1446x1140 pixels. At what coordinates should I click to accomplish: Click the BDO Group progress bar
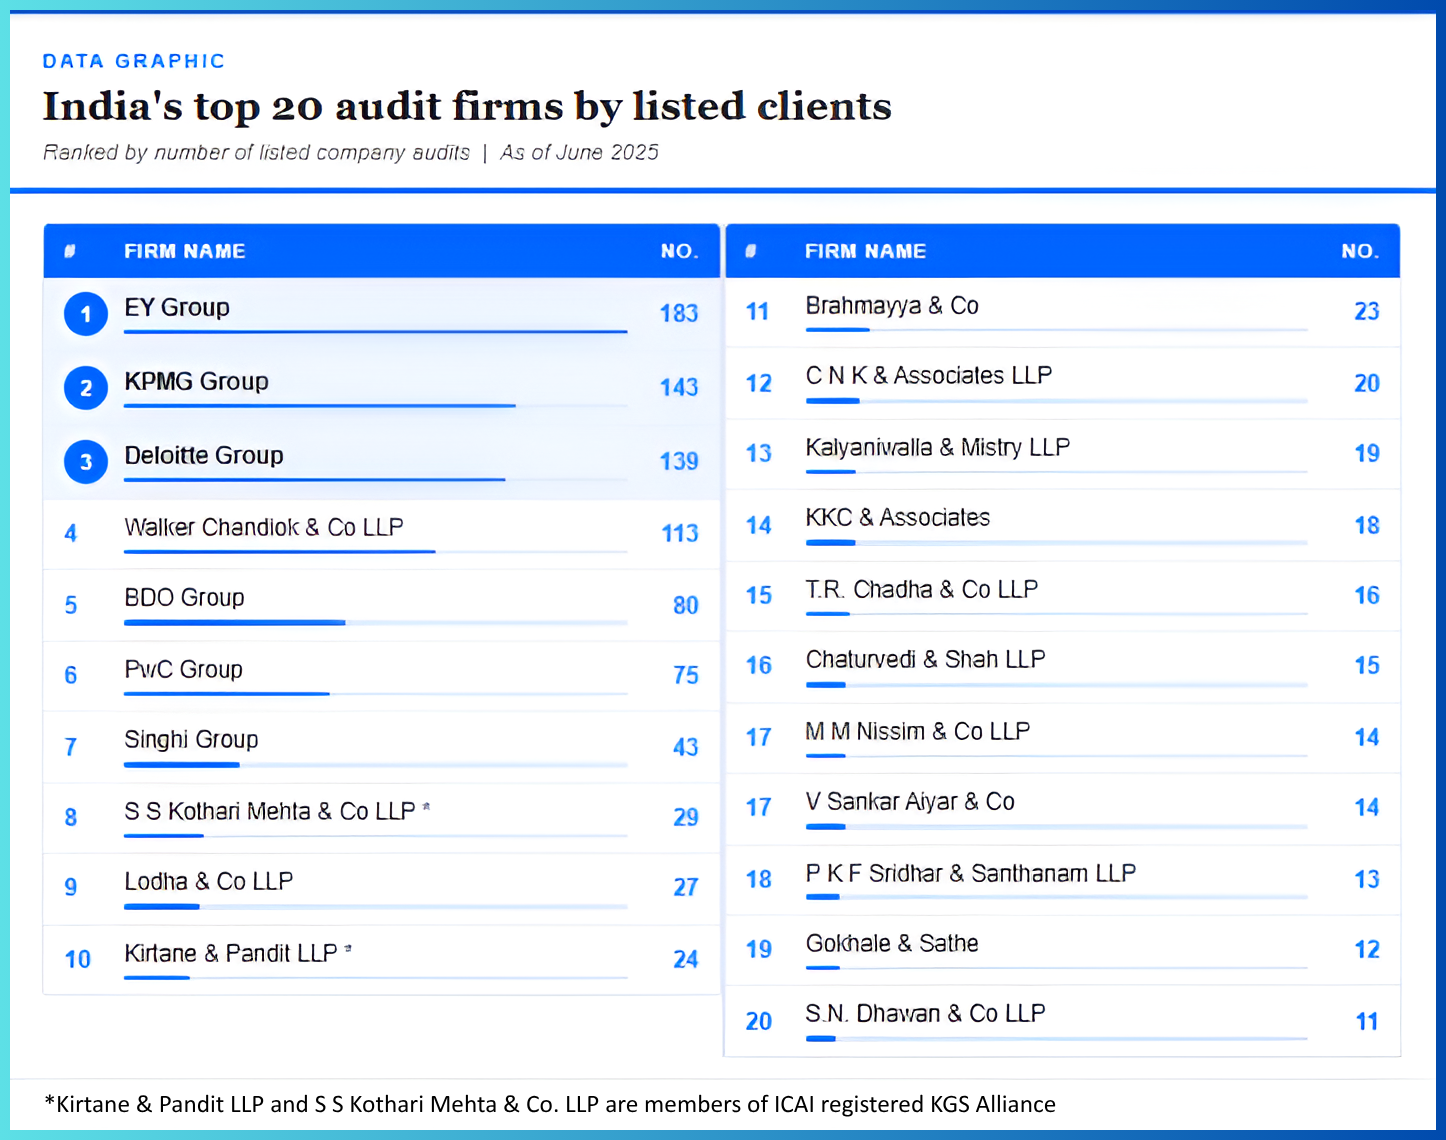click(376, 623)
